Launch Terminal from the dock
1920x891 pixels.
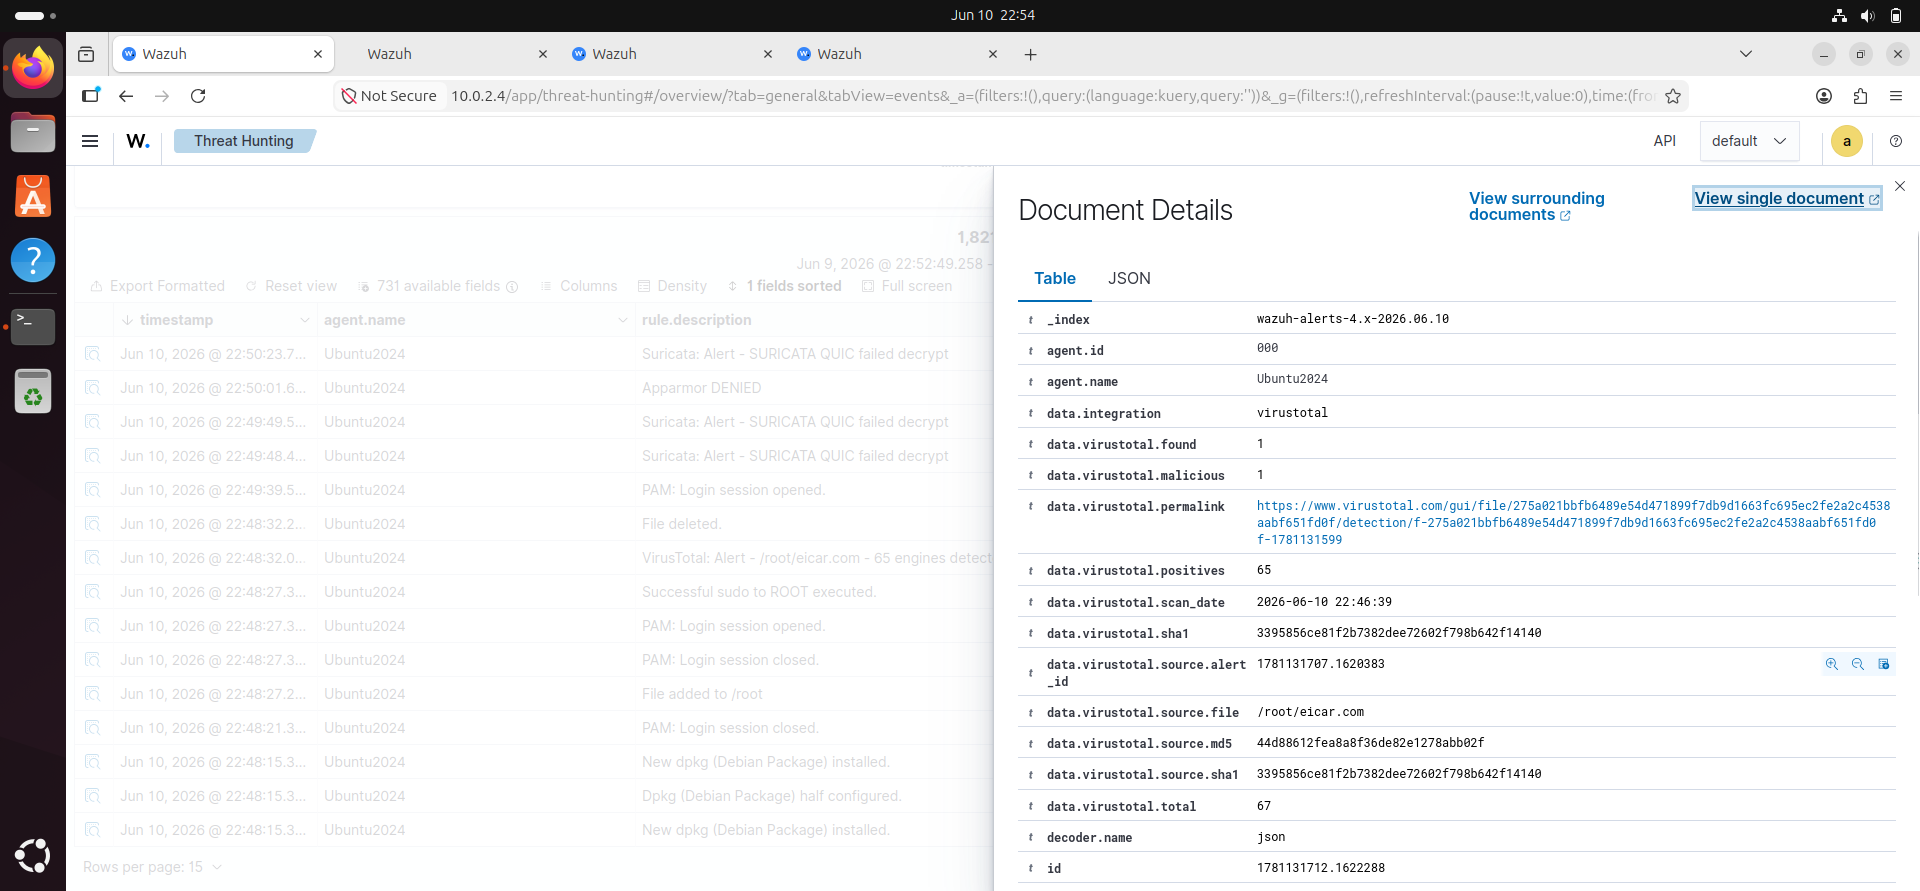pyautogui.click(x=33, y=326)
